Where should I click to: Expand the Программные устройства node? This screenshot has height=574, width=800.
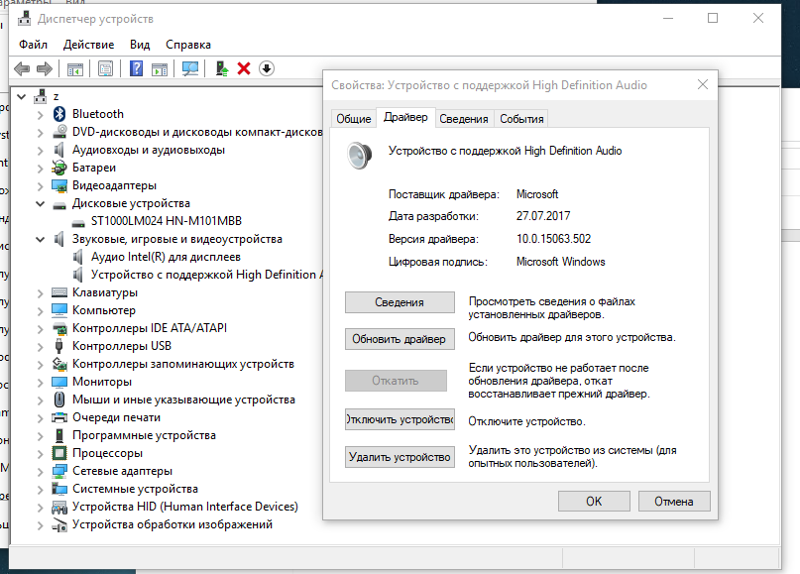(x=40, y=436)
